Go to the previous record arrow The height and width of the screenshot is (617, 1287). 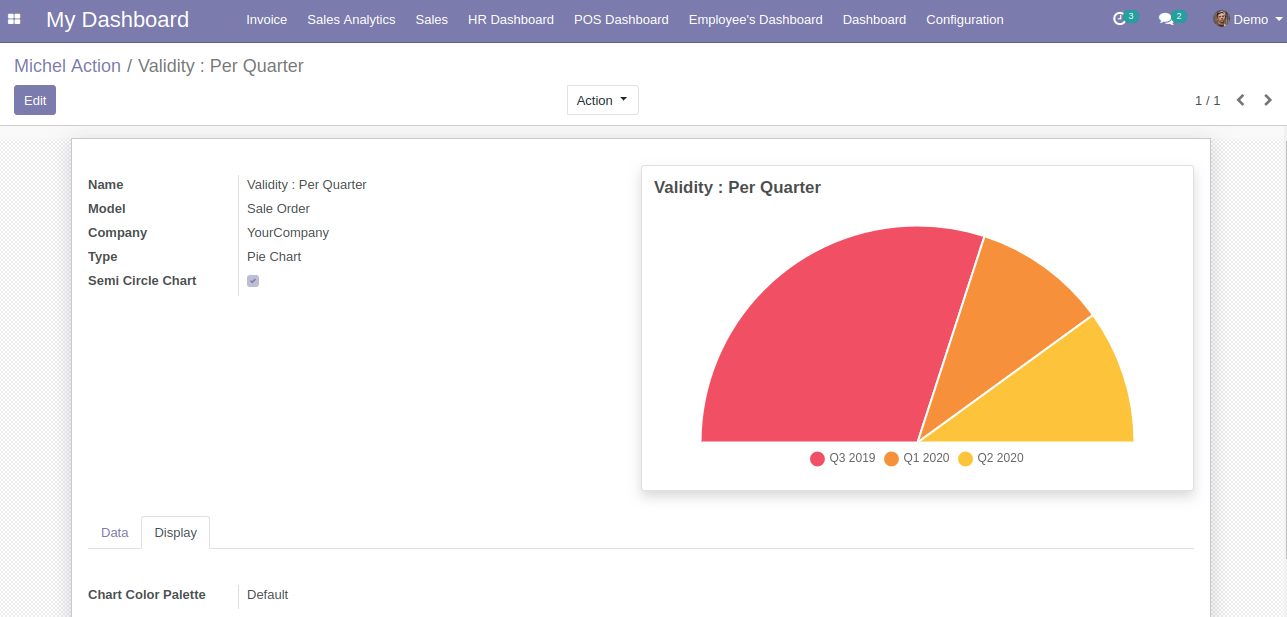coord(1241,100)
